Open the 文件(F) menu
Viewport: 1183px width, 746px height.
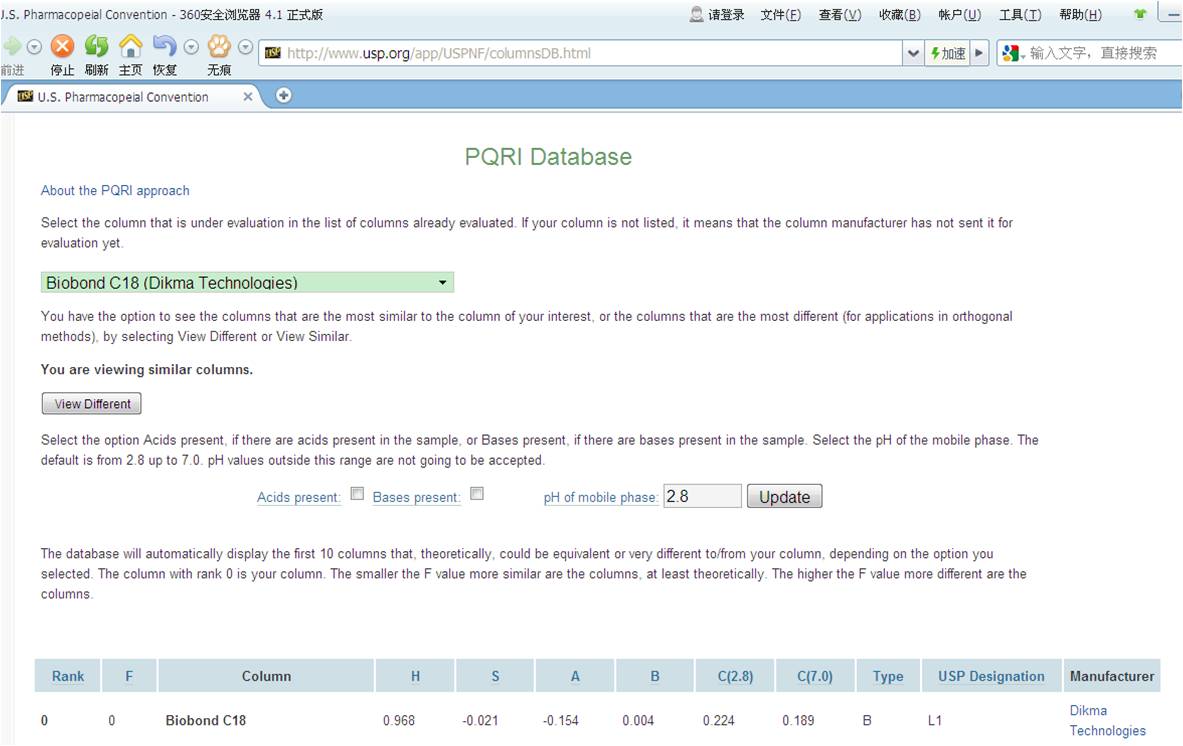(x=781, y=14)
